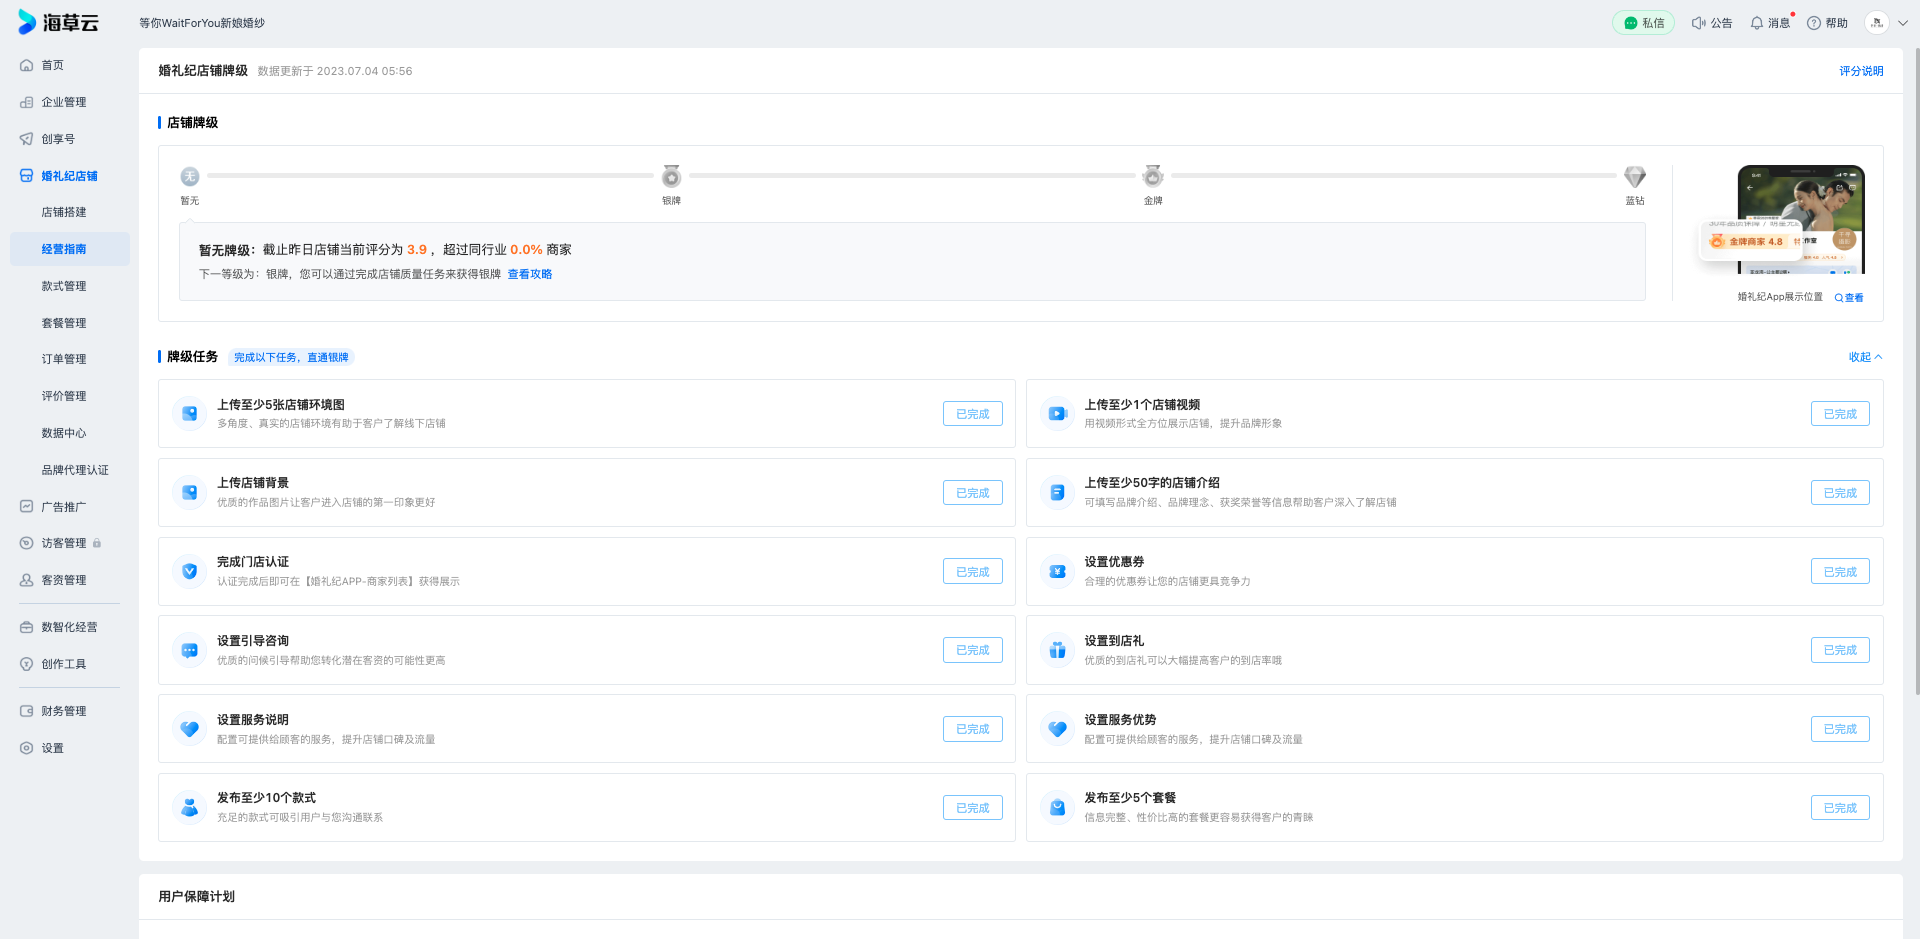The height and width of the screenshot is (939, 1920).
Task: Click 已完成 for 设置引导咨询
Action: 972,650
